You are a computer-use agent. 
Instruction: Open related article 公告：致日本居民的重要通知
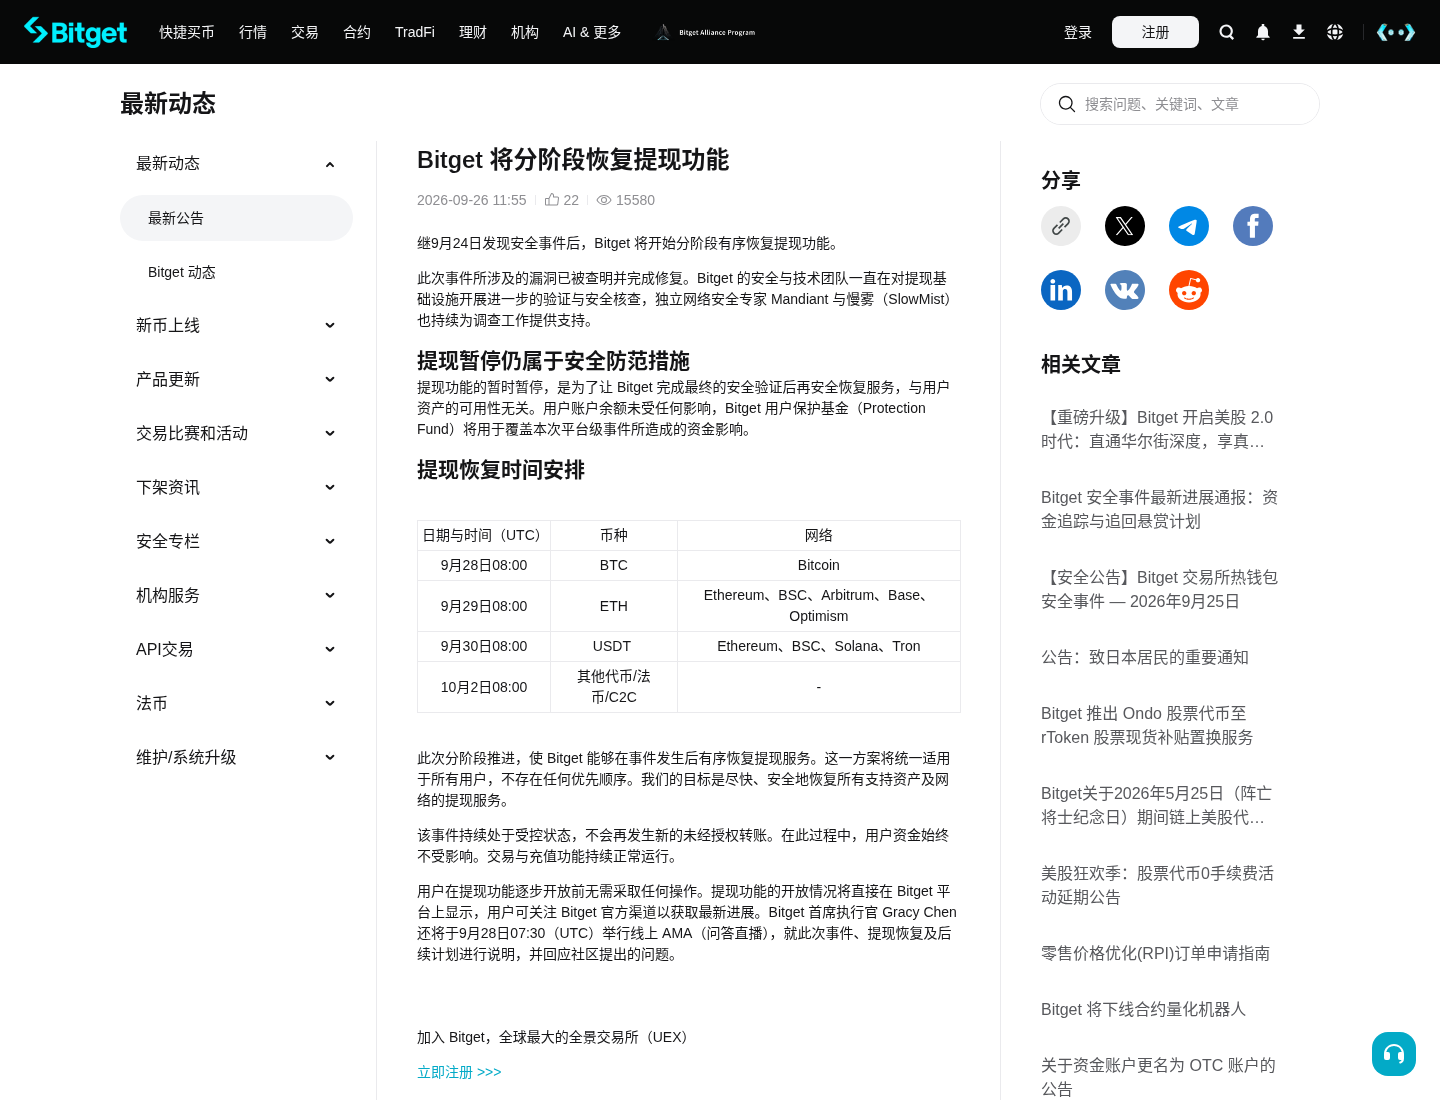click(1145, 657)
